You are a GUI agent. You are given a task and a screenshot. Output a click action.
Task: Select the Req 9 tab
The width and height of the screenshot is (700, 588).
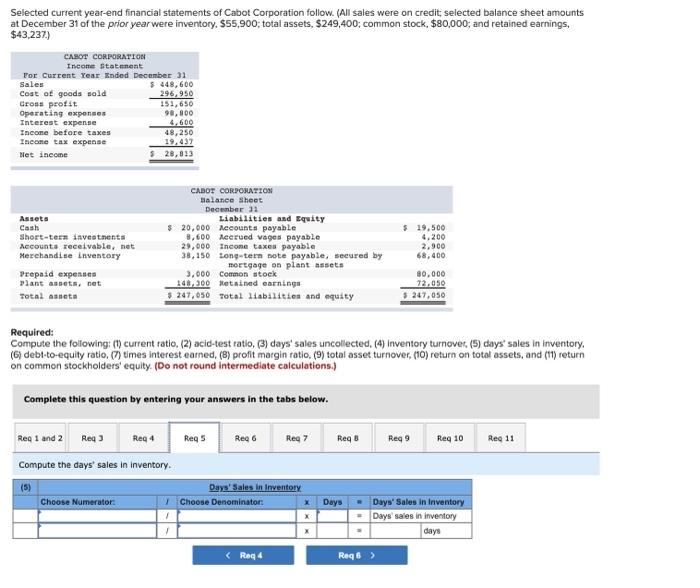point(399,438)
